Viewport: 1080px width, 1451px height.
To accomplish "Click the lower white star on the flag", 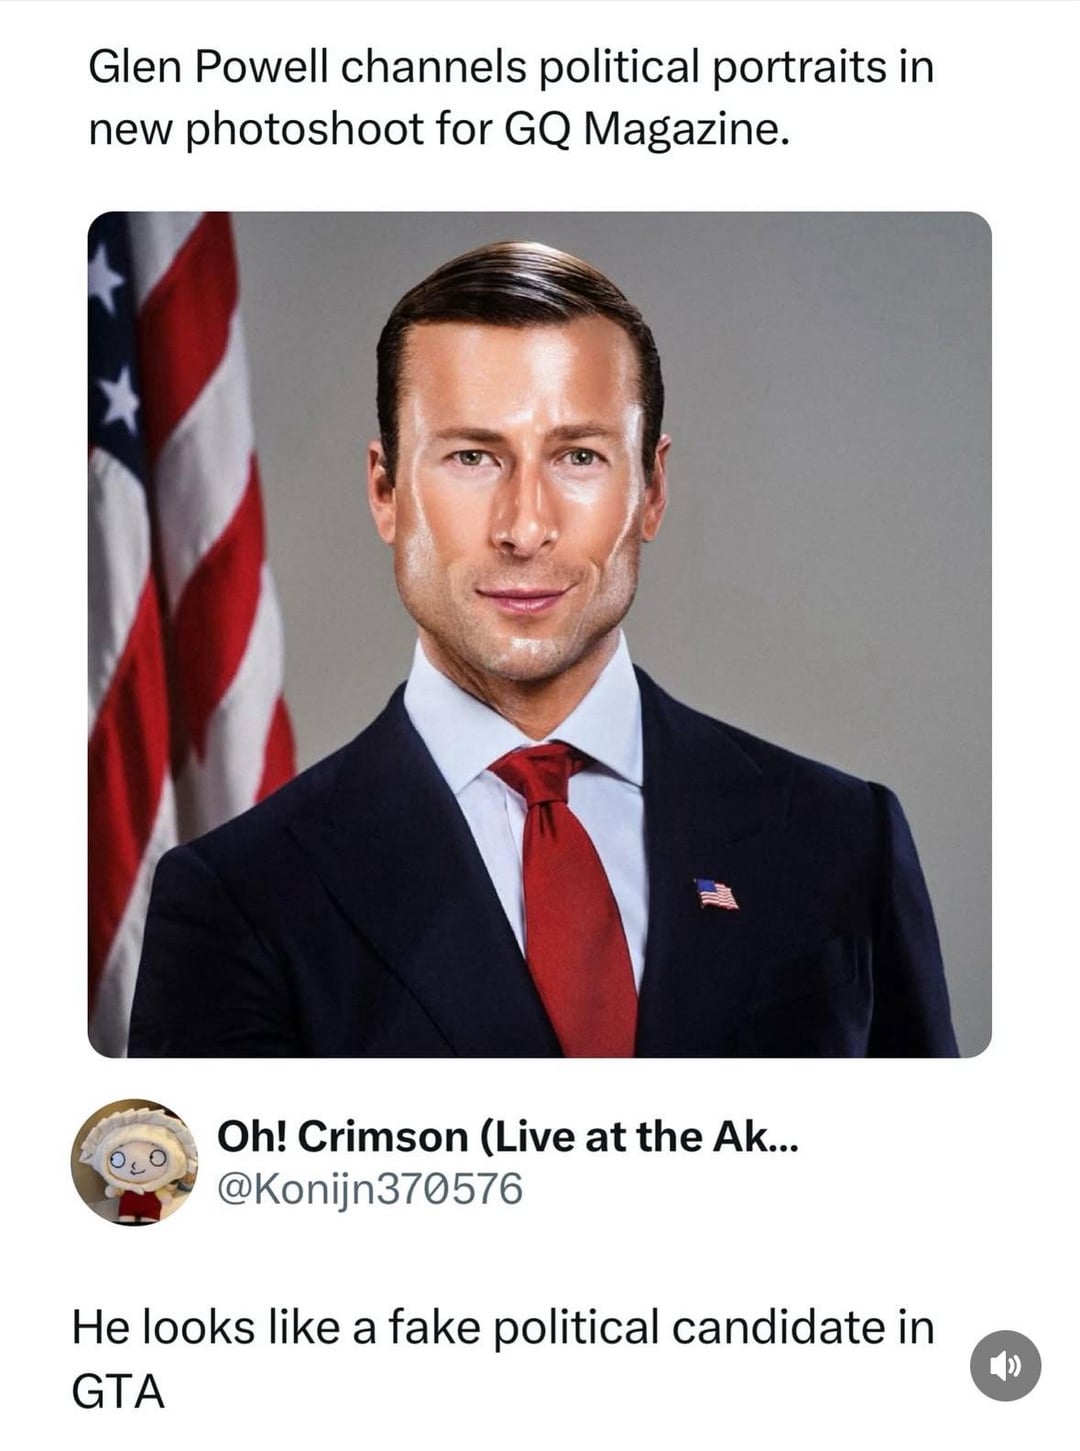I will coord(121,400).
